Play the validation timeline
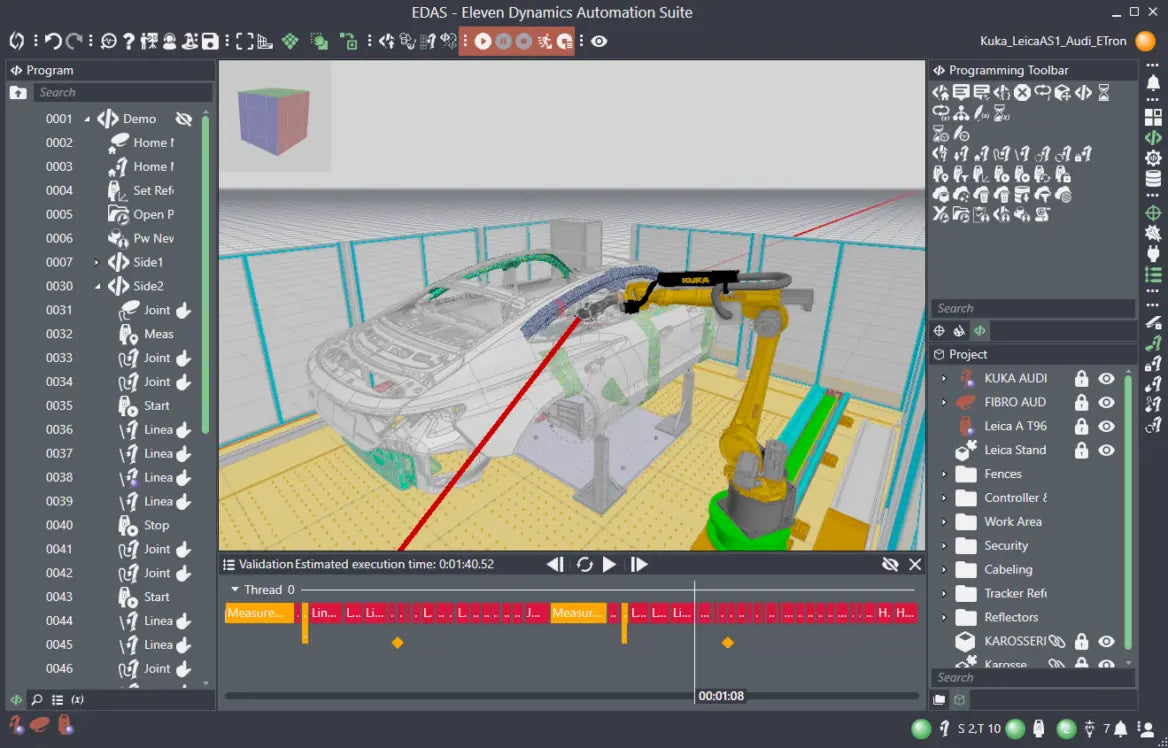 609,564
